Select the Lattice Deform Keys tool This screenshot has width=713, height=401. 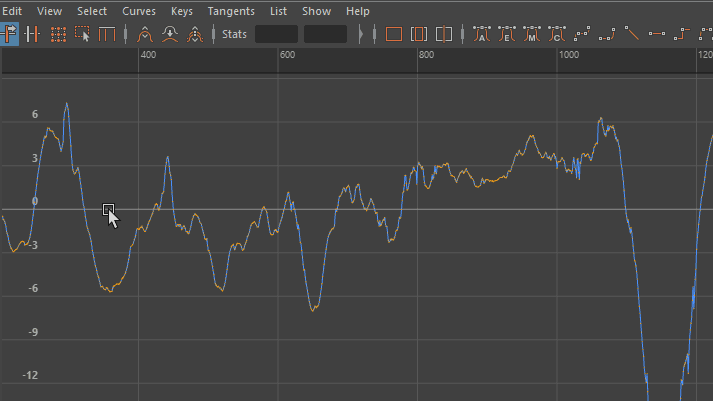(x=59, y=34)
